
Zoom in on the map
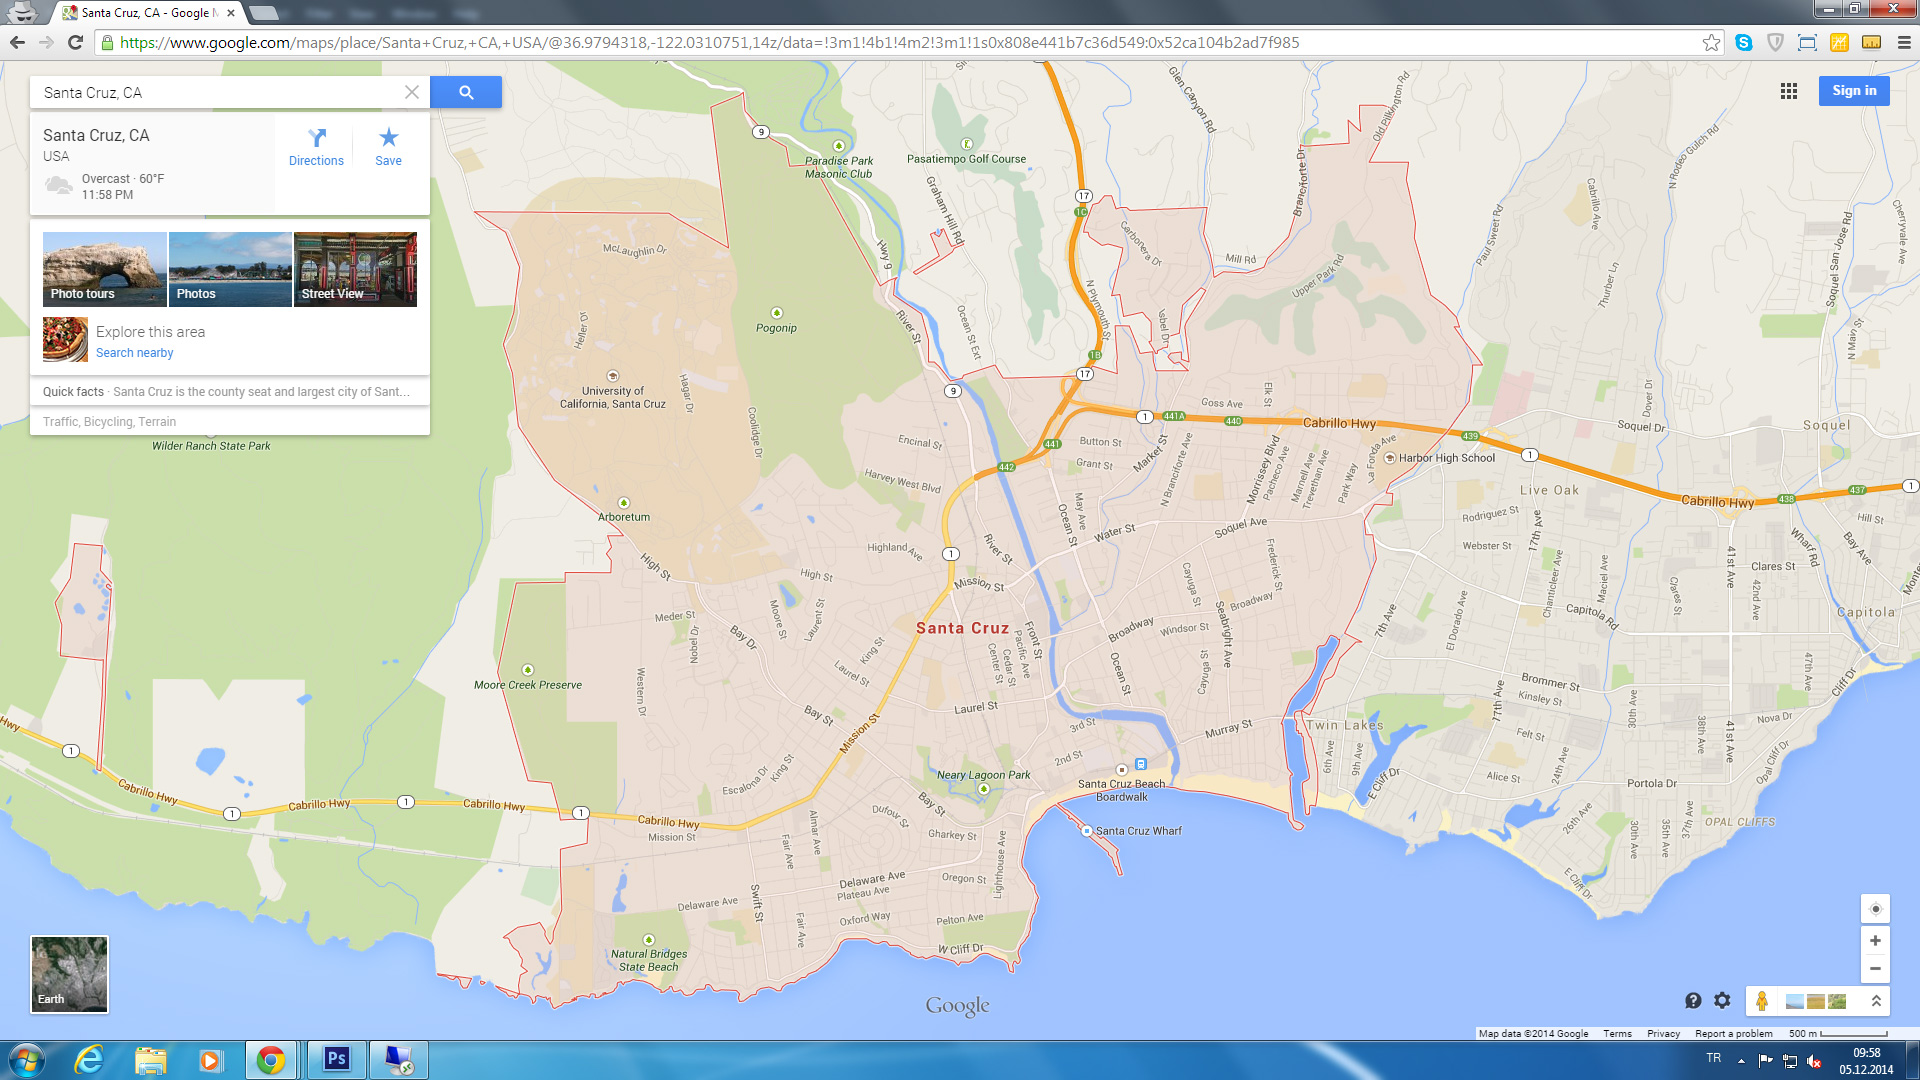coord(1875,941)
